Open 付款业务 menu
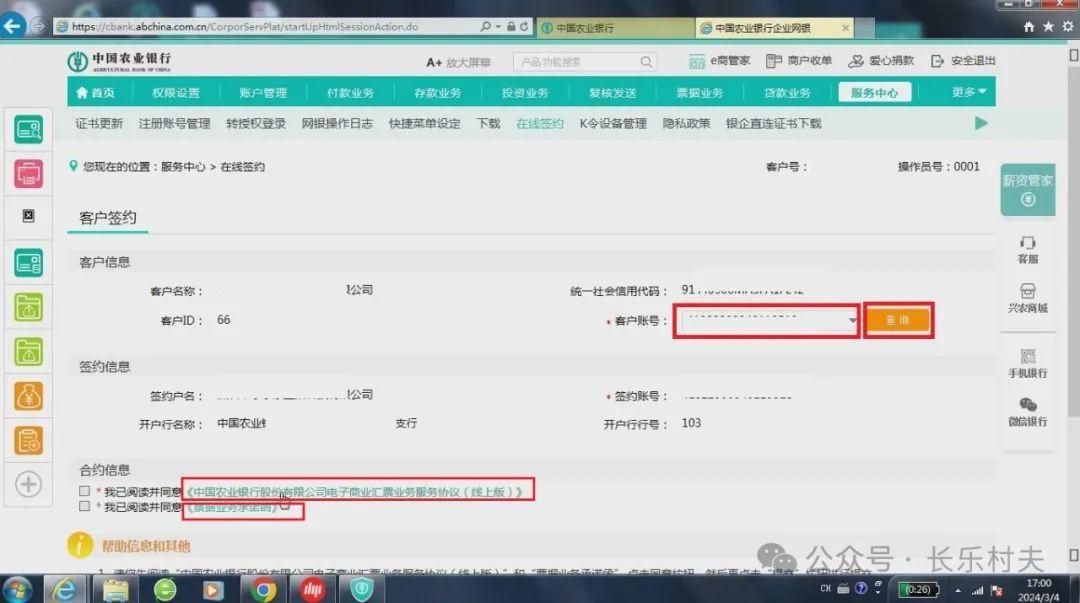 [x=350, y=92]
